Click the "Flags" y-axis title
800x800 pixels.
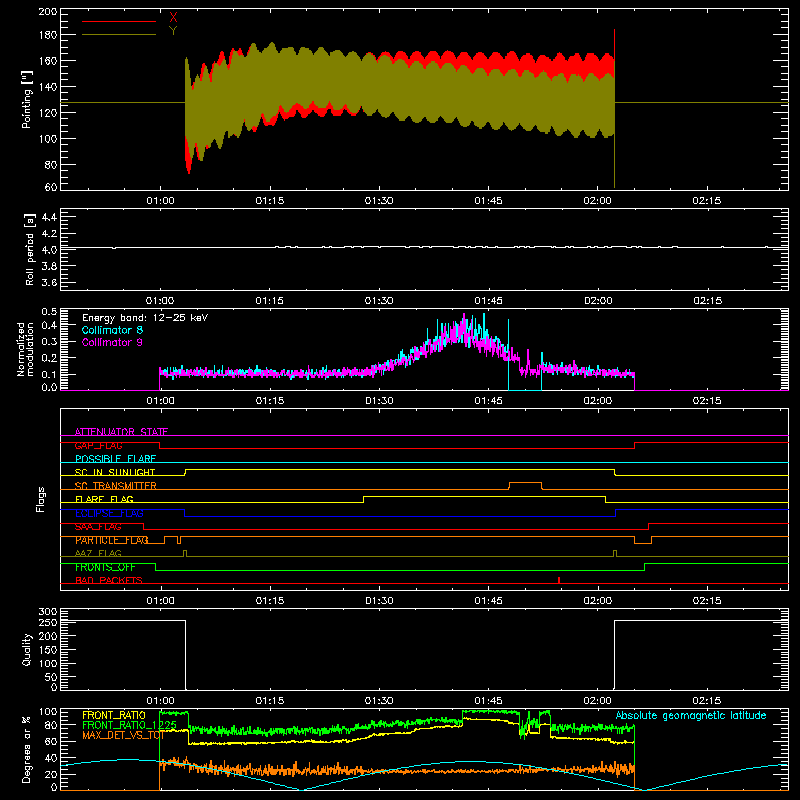[41, 499]
